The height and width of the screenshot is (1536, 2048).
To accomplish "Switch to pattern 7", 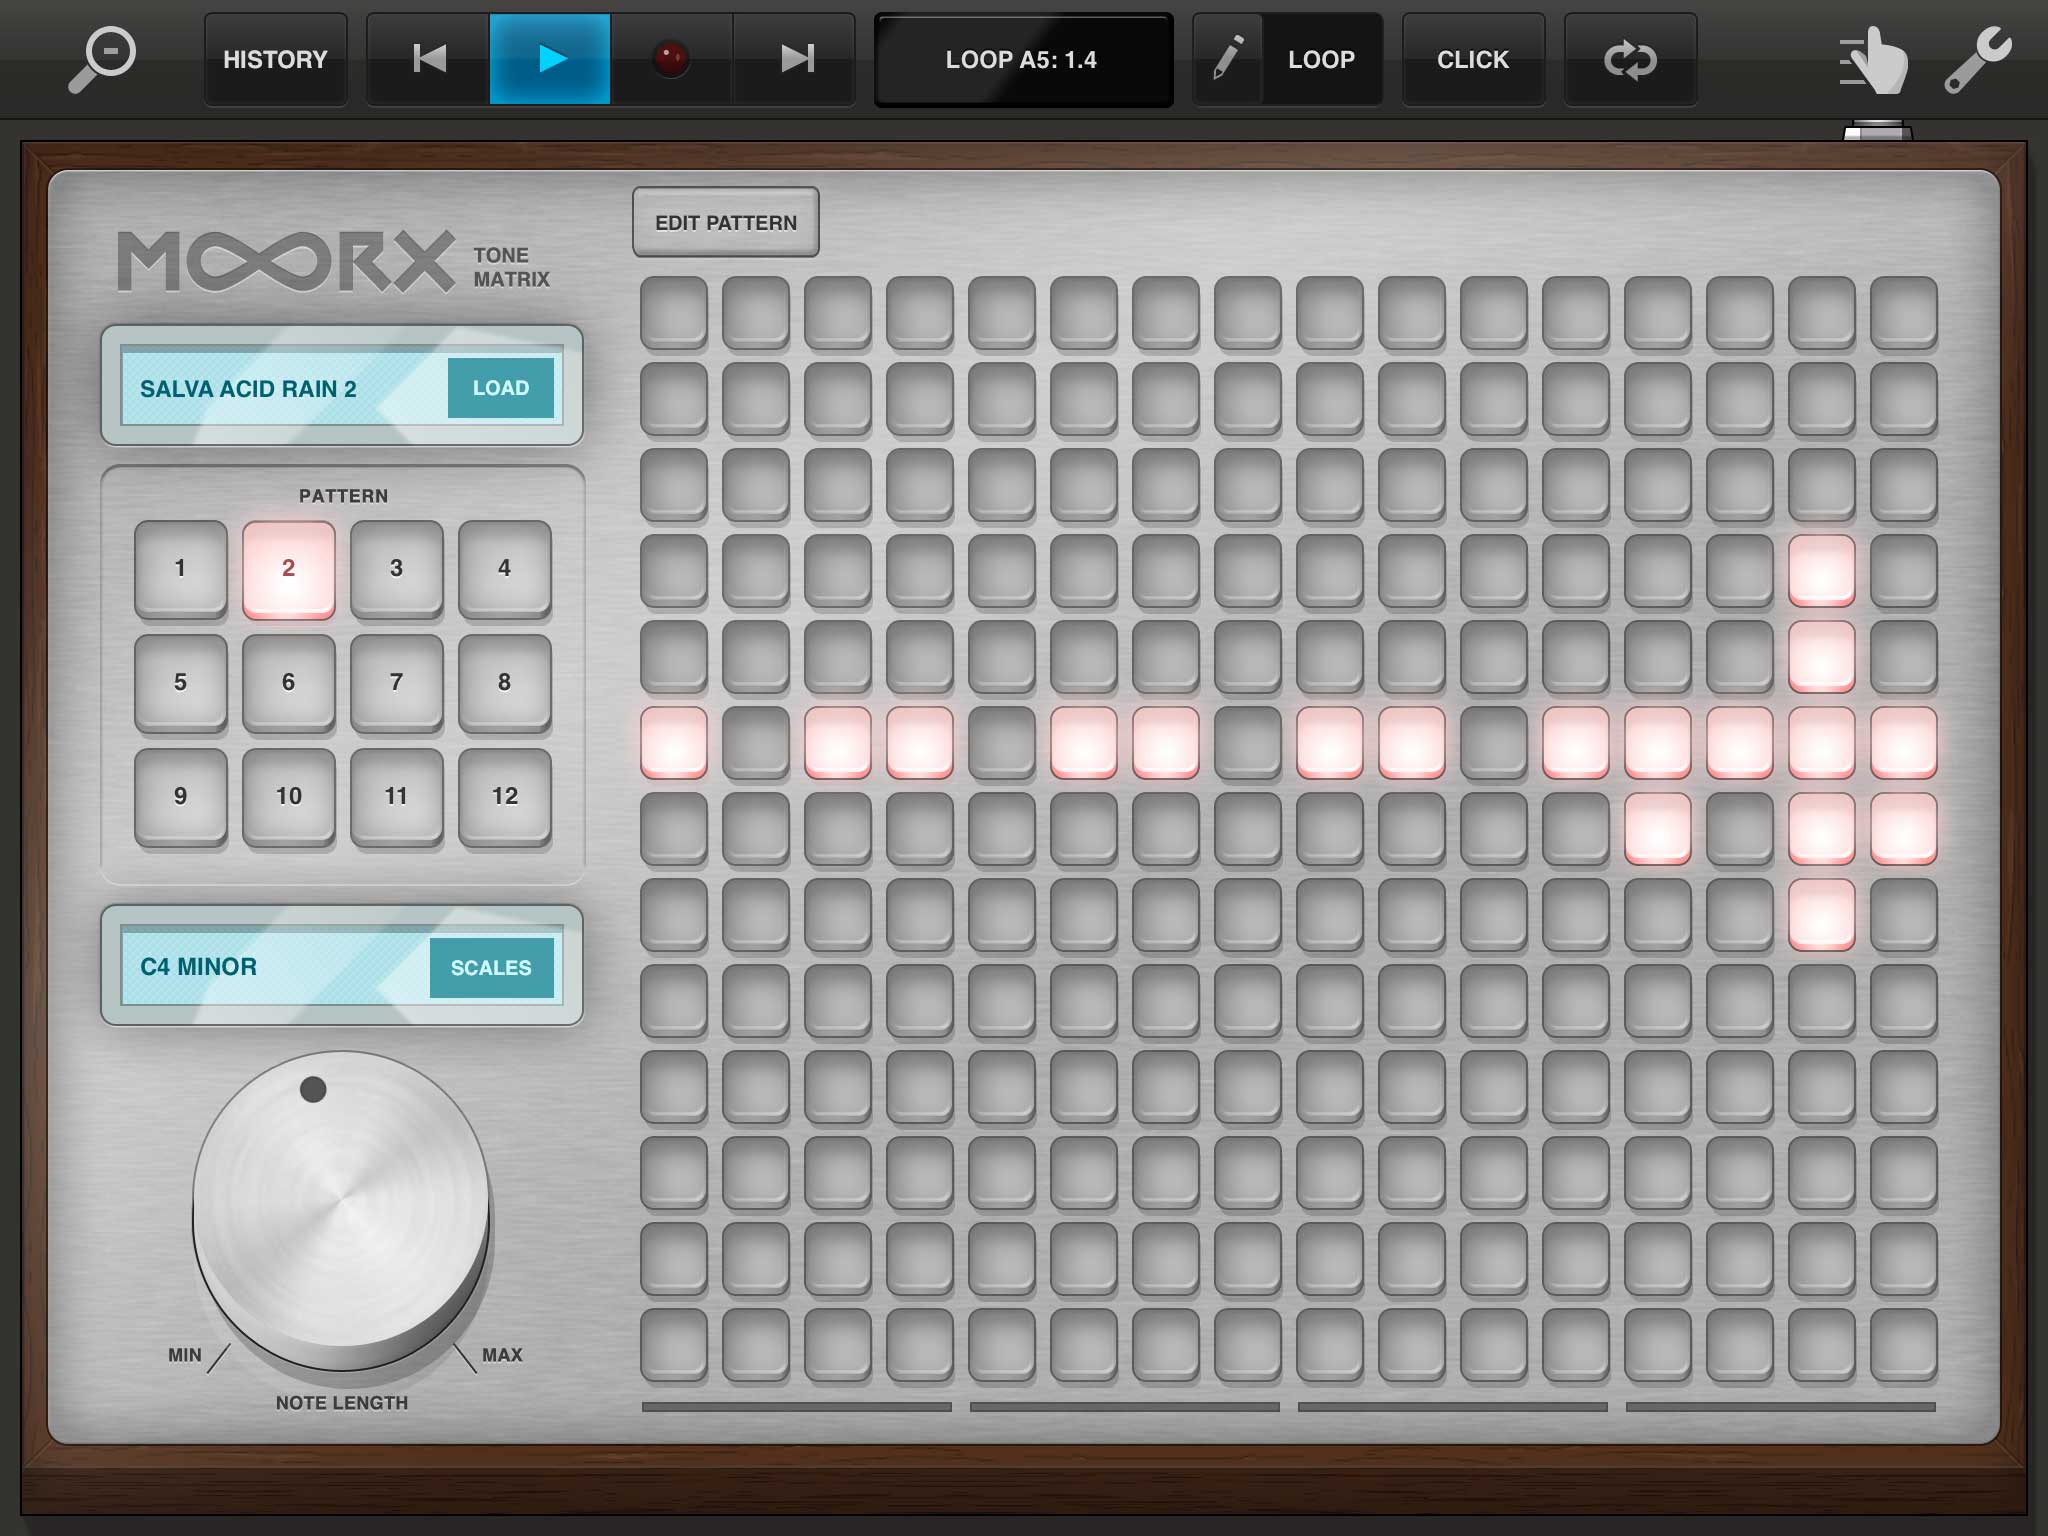I will coord(396,682).
